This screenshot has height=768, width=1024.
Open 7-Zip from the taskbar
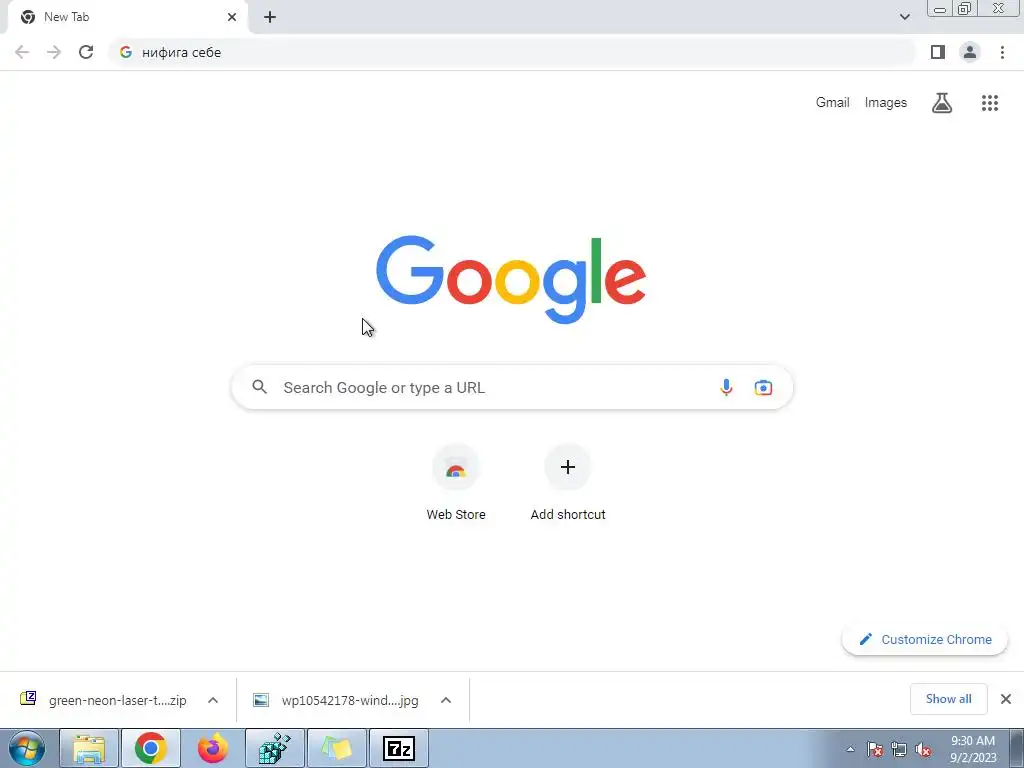(399, 748)
